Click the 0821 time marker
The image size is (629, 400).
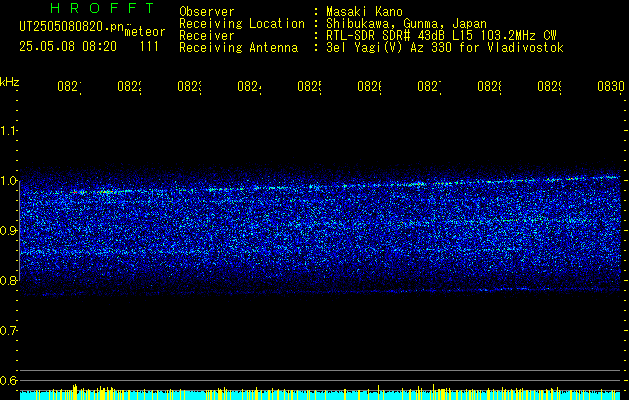[69, 86]
